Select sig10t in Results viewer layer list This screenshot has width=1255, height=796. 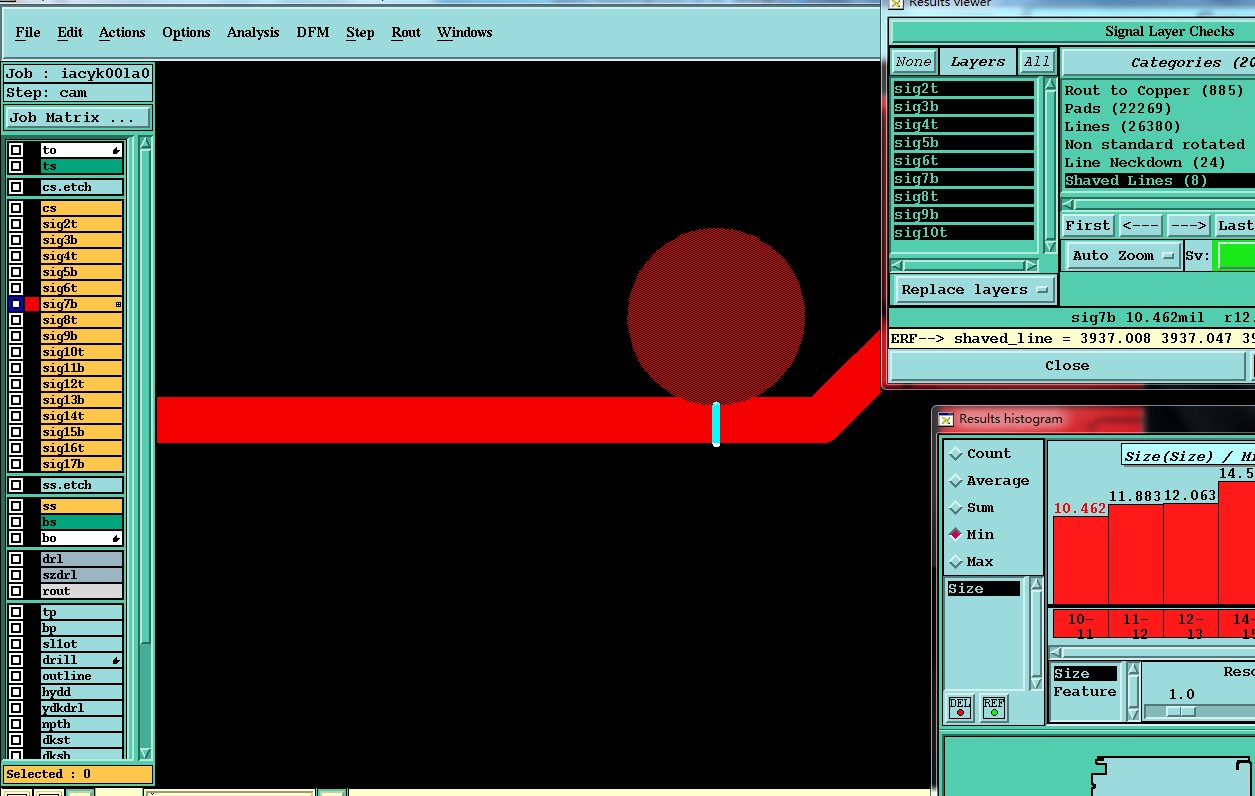[x=964, y=232]
